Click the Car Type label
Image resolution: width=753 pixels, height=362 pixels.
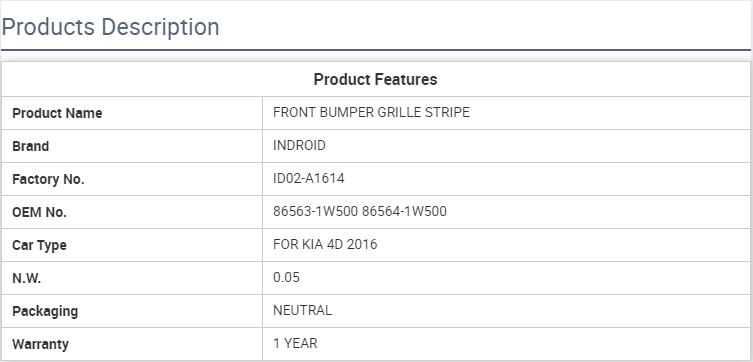click(39, 245)
